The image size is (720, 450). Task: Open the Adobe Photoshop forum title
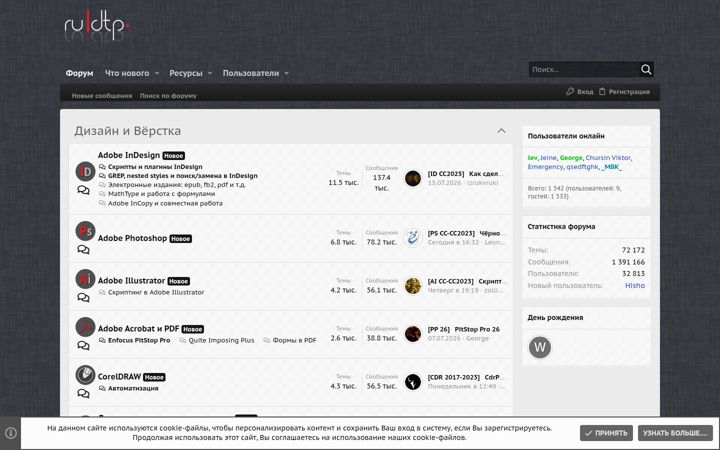click(x=132, y=238)
